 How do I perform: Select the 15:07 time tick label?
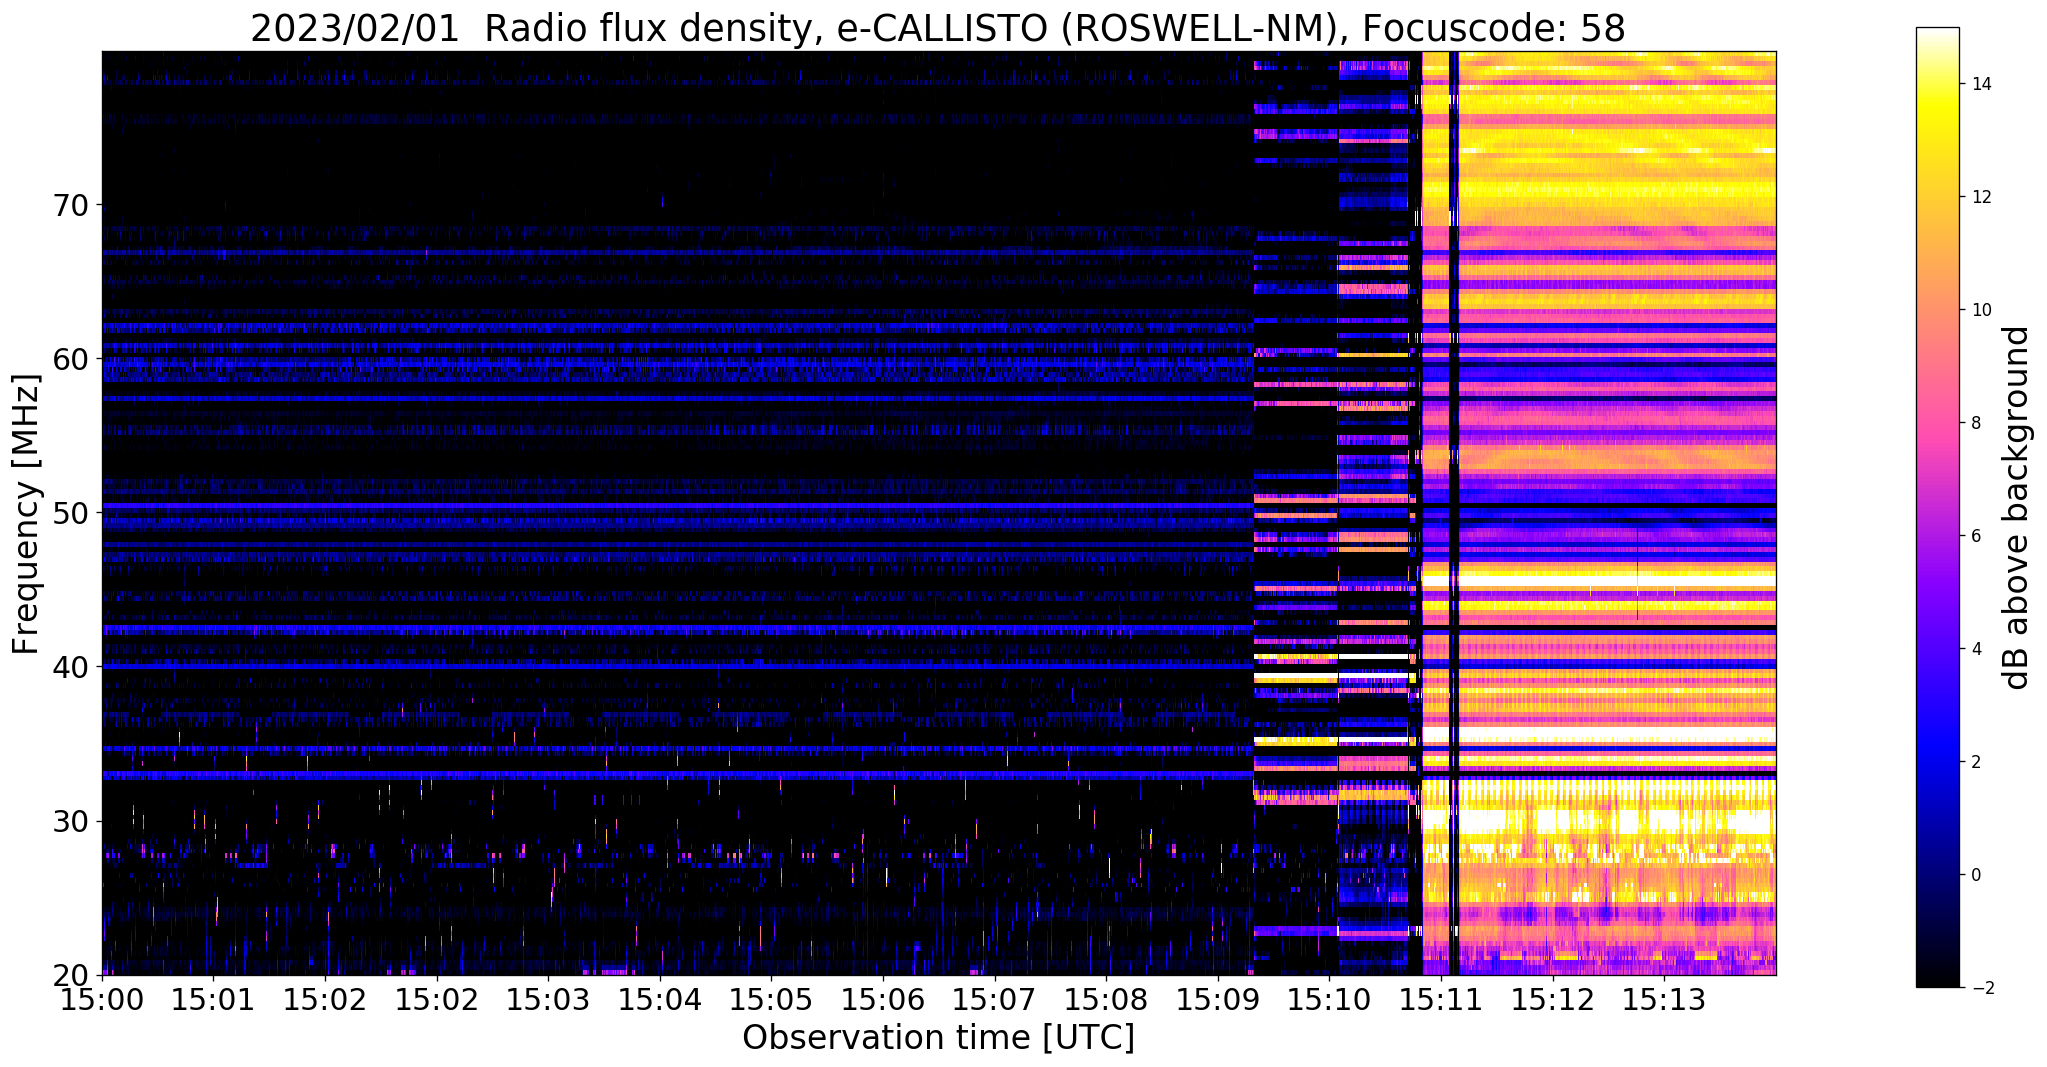[x=995, y=999]
